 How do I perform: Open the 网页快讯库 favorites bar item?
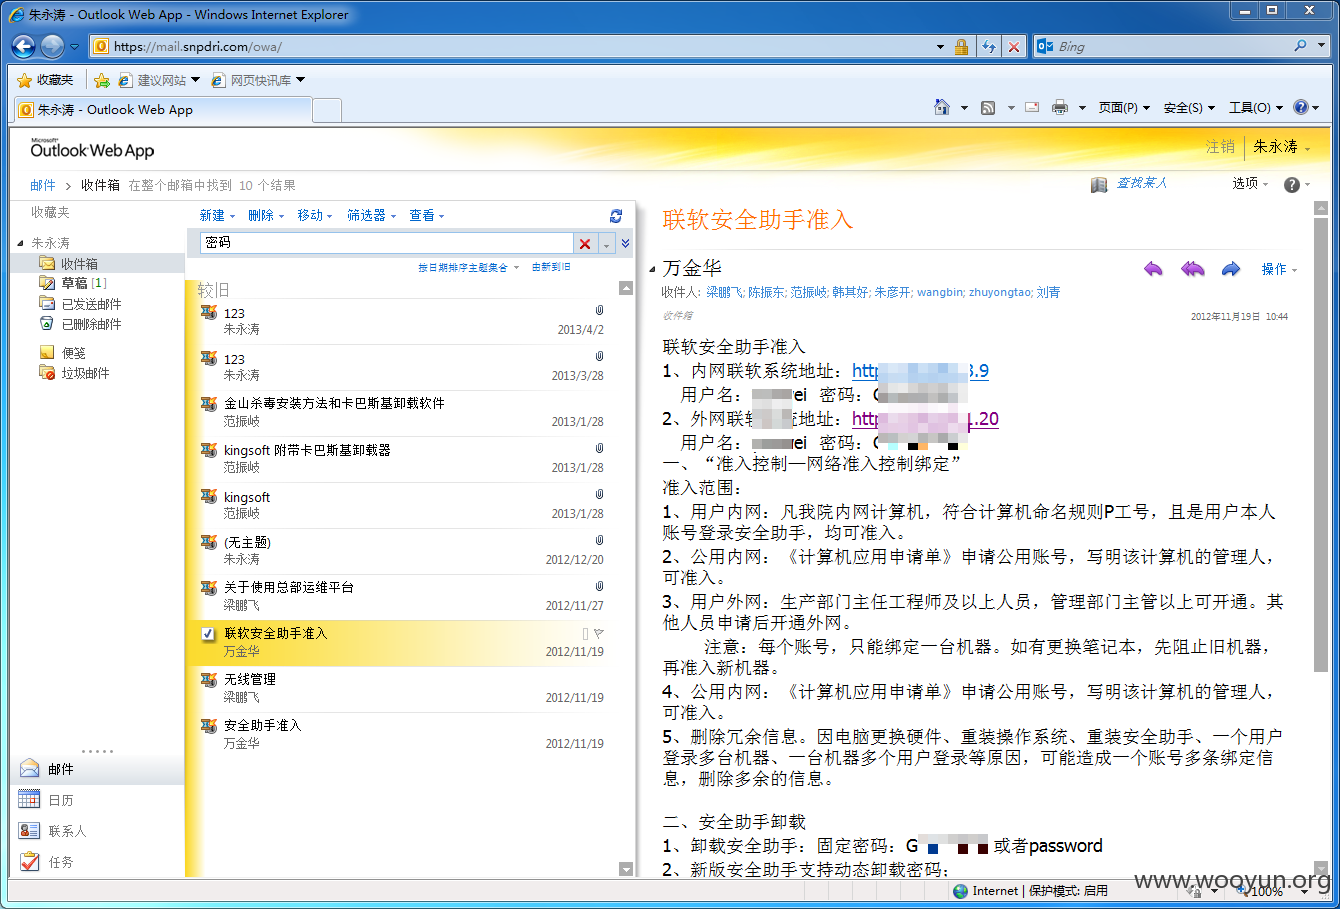click(259, 80)
